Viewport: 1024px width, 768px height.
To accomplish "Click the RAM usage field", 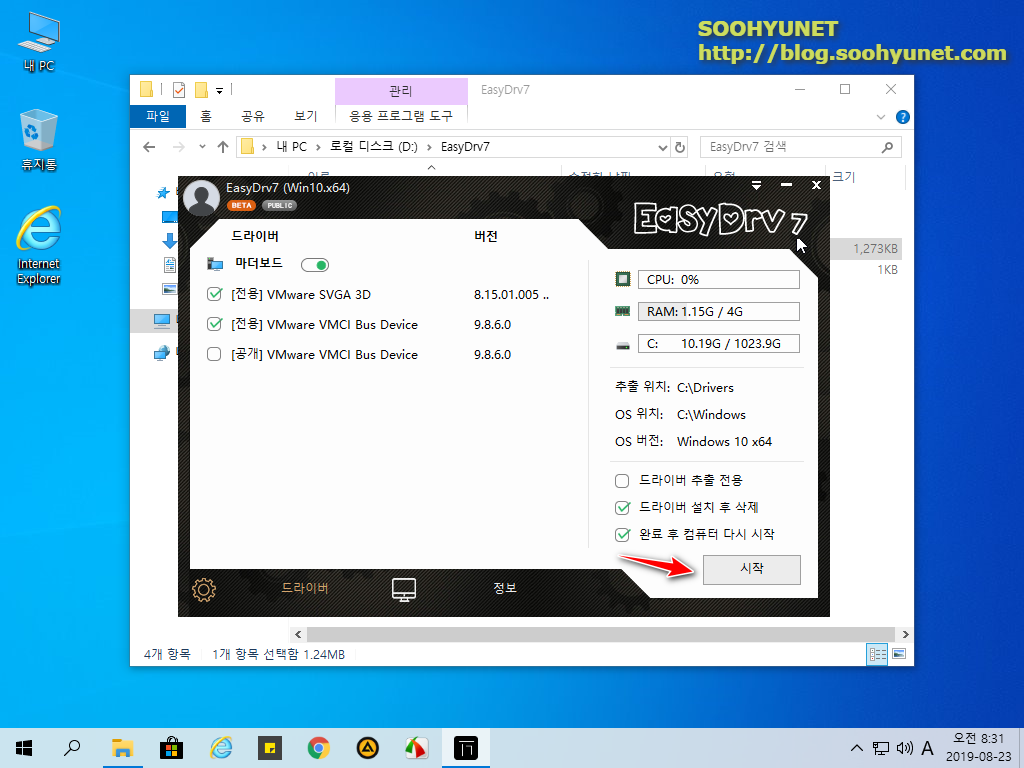I will (718, 312).
